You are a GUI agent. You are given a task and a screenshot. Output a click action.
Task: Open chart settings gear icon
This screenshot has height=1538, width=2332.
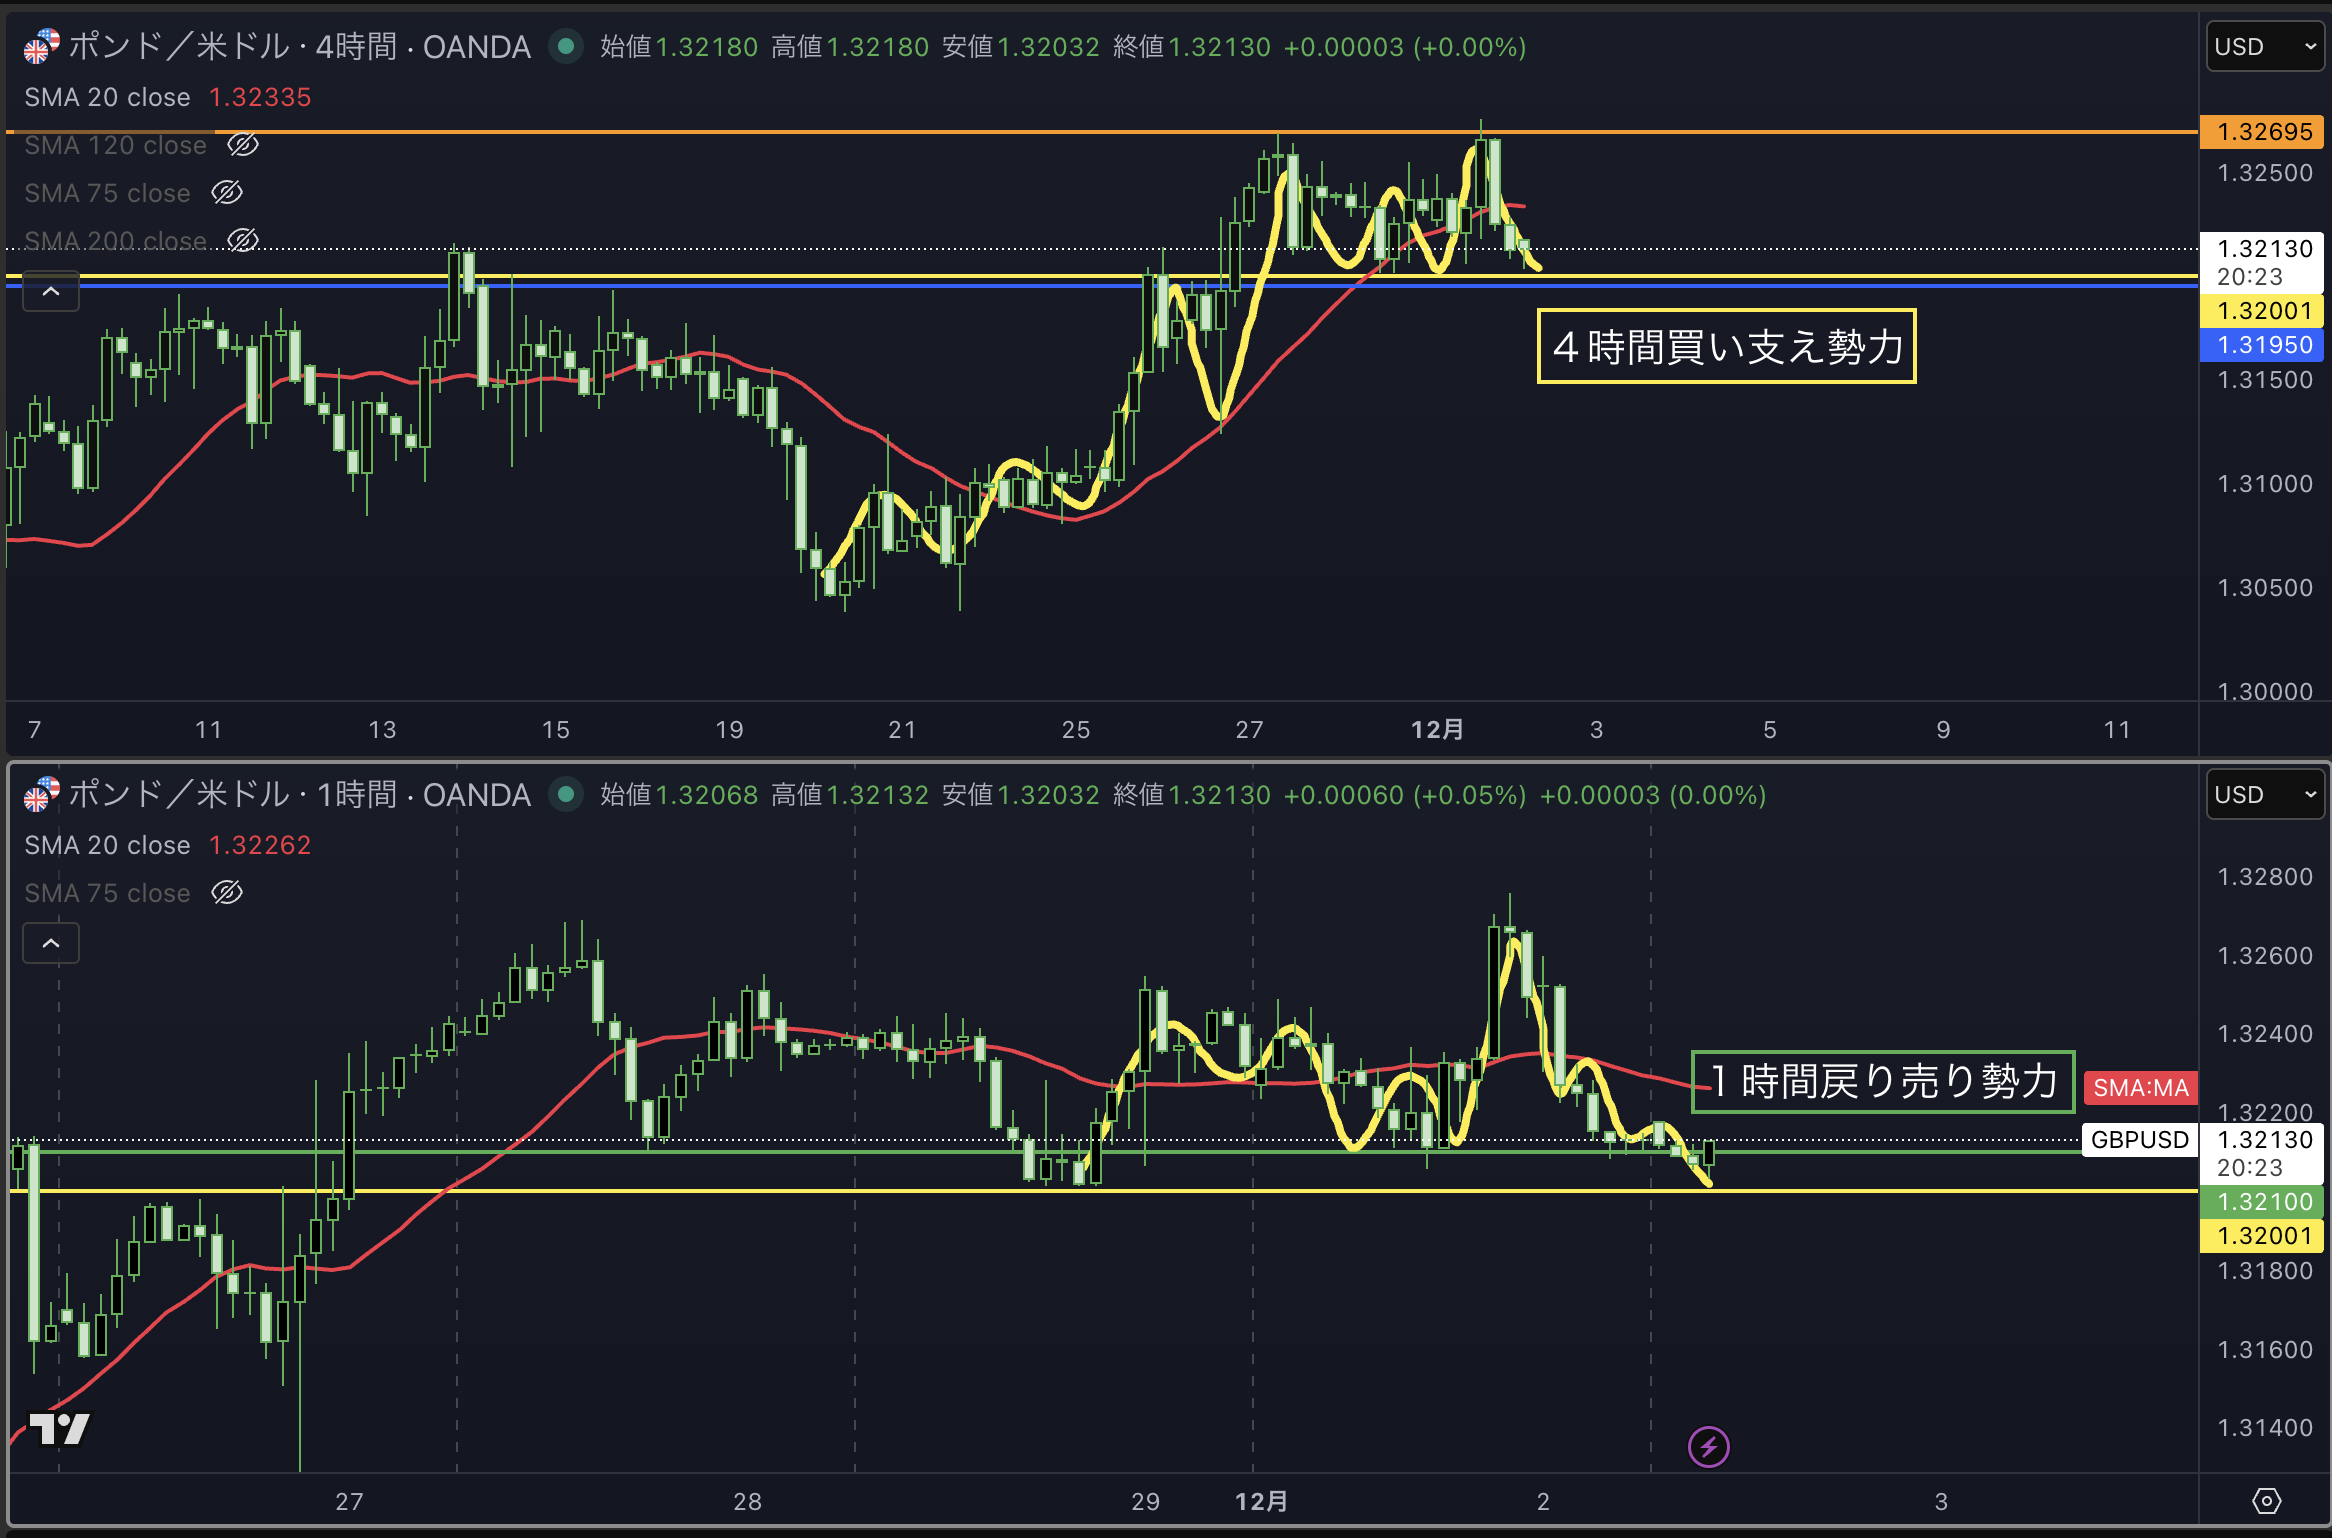[x=2266, y=1501]
